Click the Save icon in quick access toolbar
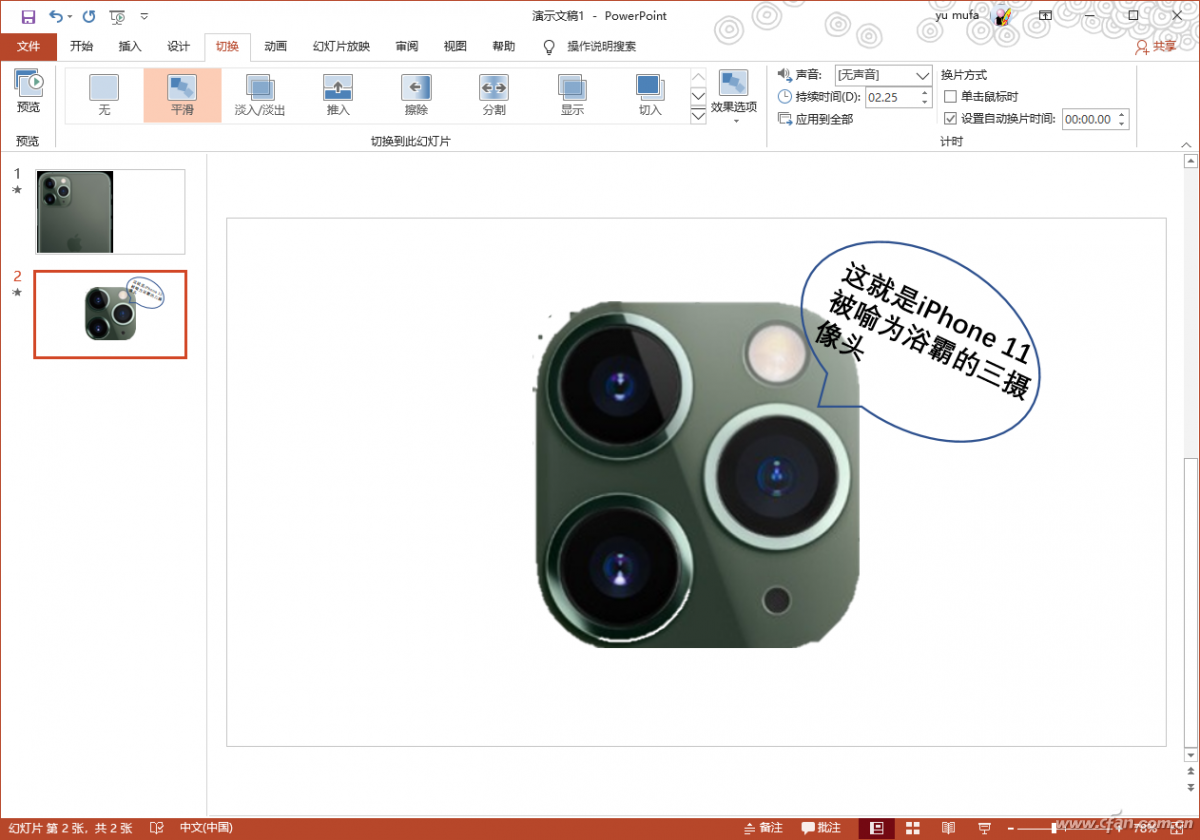 coord(28,16)
